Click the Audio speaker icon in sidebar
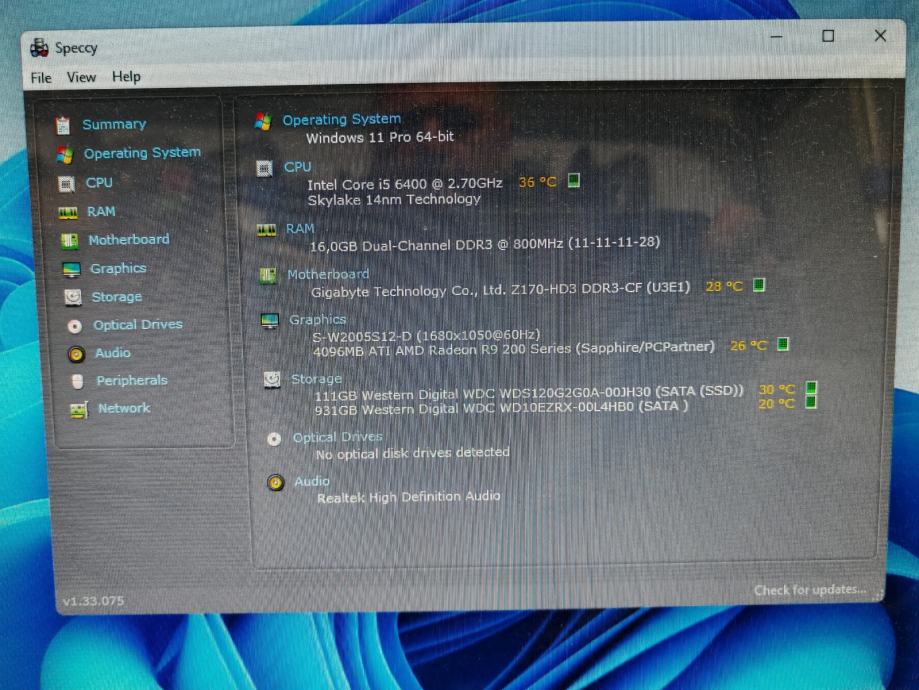 (76, 354)
